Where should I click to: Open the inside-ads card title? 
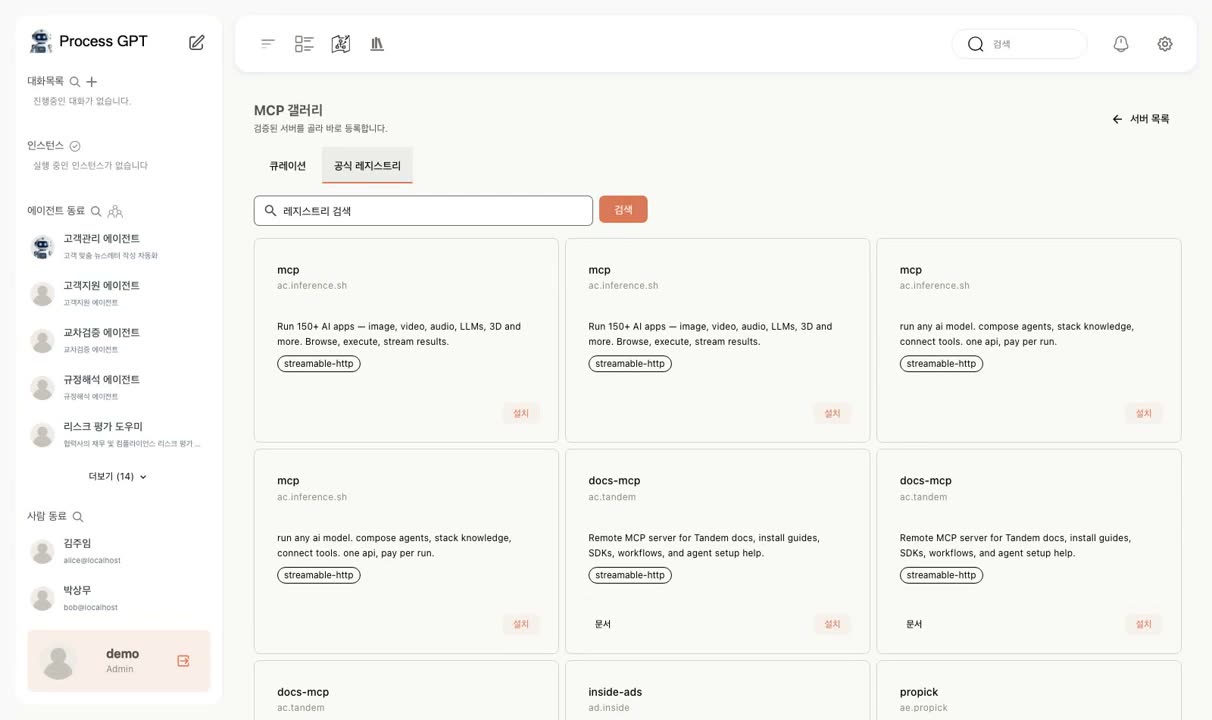pyautogui.click(x=615, y=692)
